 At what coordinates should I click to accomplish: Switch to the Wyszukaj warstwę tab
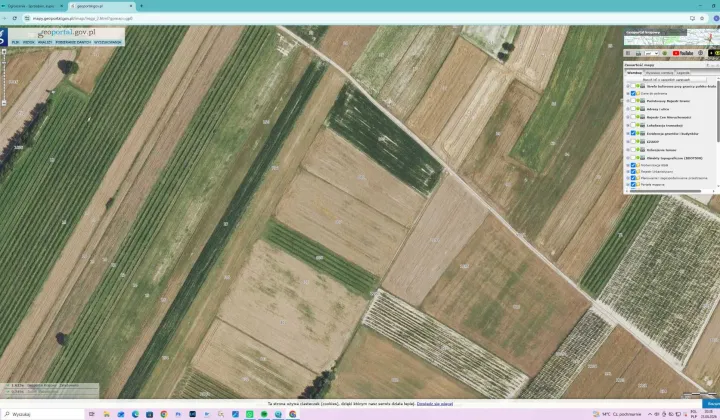pyautogui.click(x=659, y=73)
